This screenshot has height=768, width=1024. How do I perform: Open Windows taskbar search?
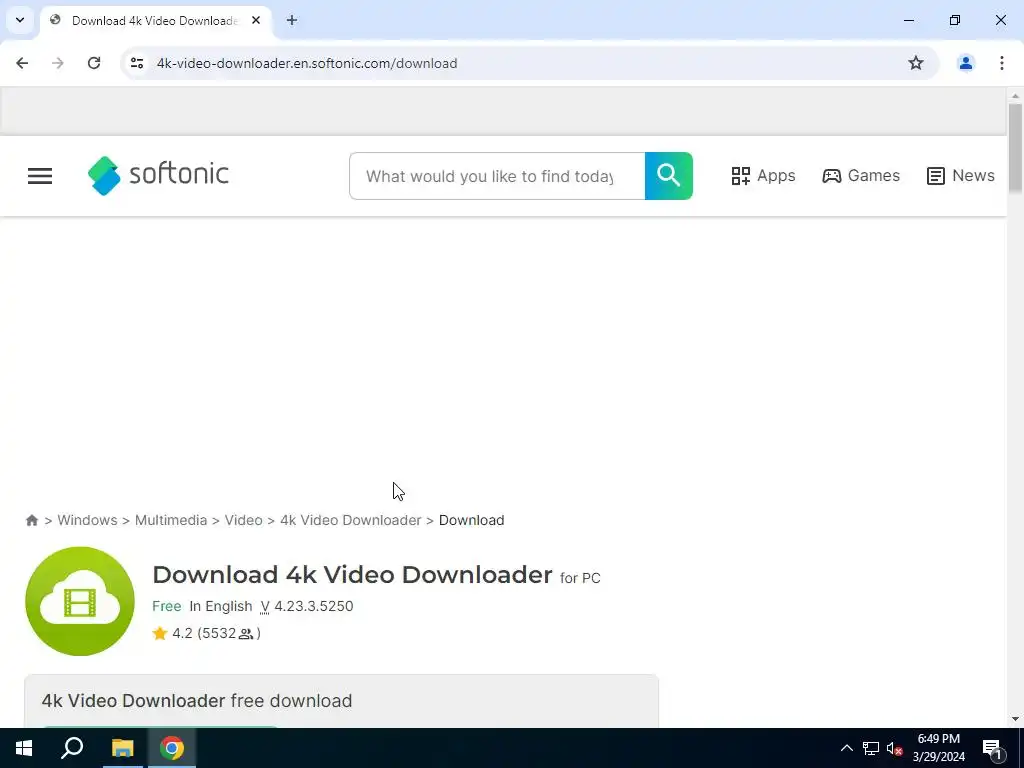coord(72,748)
